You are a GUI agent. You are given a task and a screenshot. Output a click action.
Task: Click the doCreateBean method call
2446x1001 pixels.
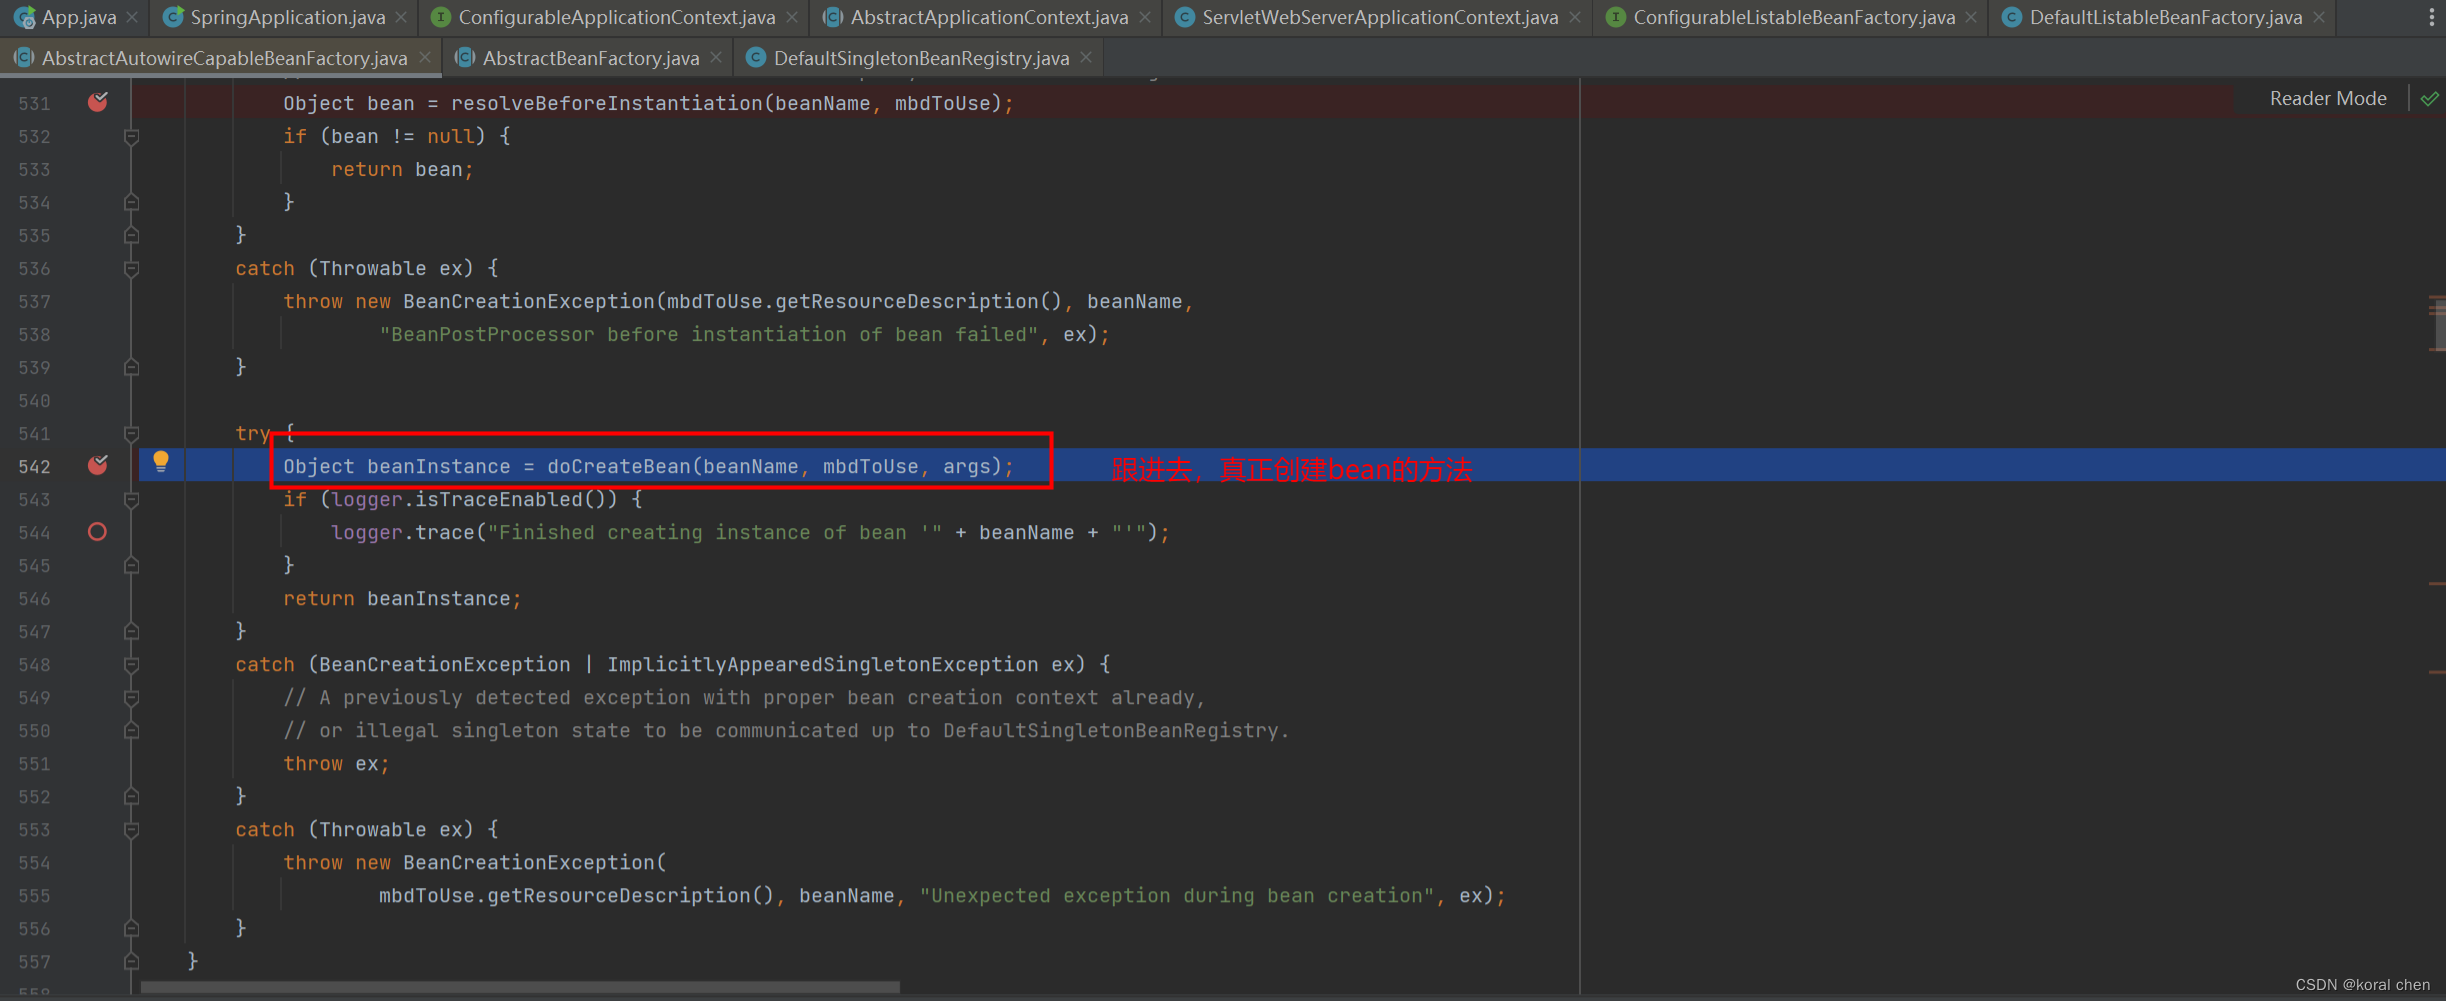pyautogui.click(x=618, y=466)
